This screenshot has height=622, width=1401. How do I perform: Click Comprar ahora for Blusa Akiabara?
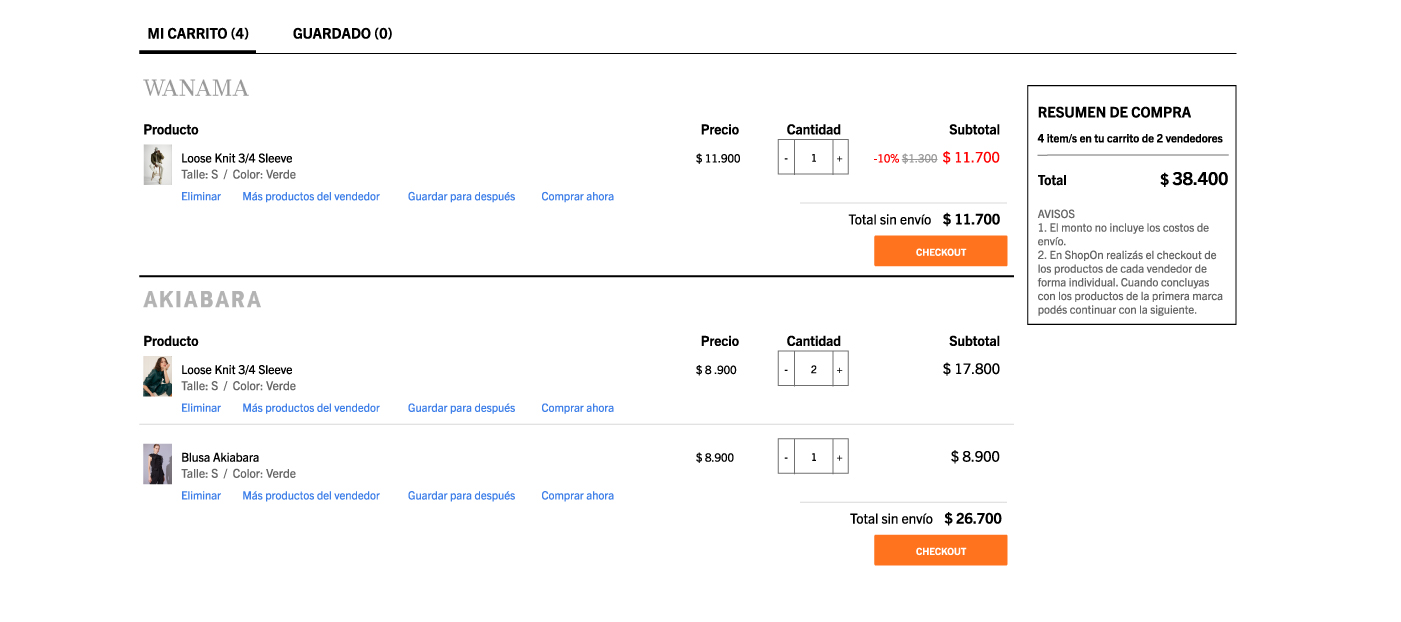tap(577, 496)
